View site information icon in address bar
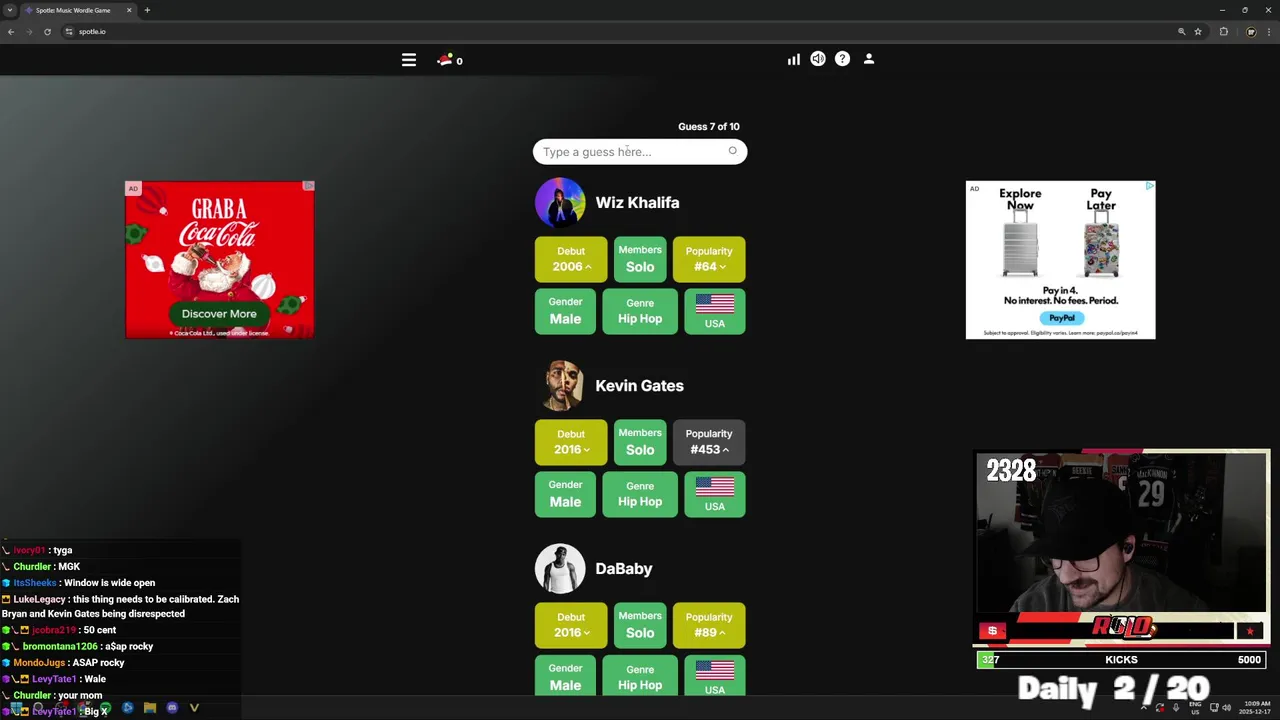This screenshot has width=1280, height=720. [69, 32]
